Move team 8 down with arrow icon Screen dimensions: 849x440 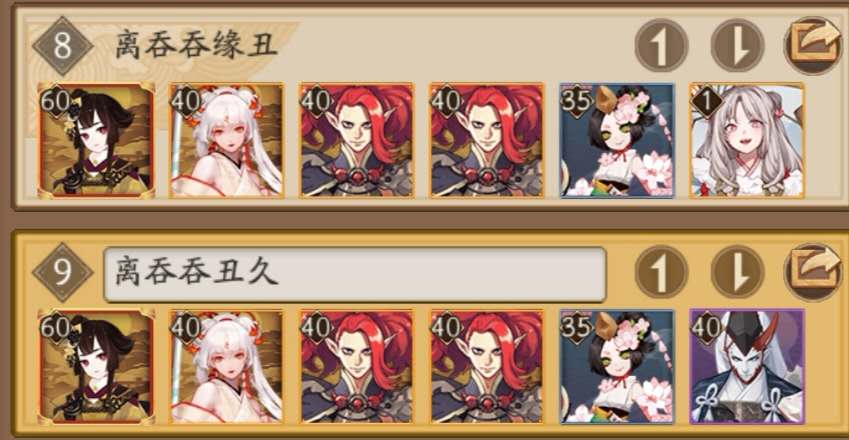[737, 45]
